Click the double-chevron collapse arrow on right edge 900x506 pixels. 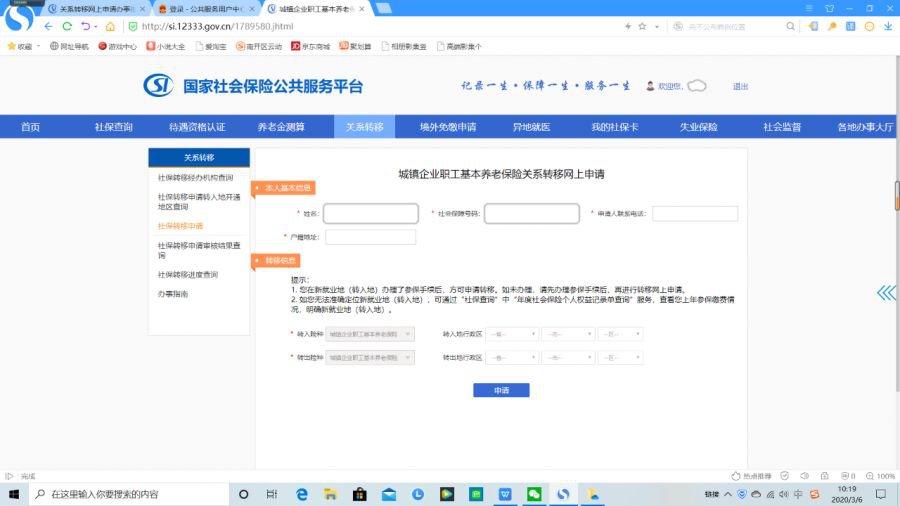tap(886, 293)
